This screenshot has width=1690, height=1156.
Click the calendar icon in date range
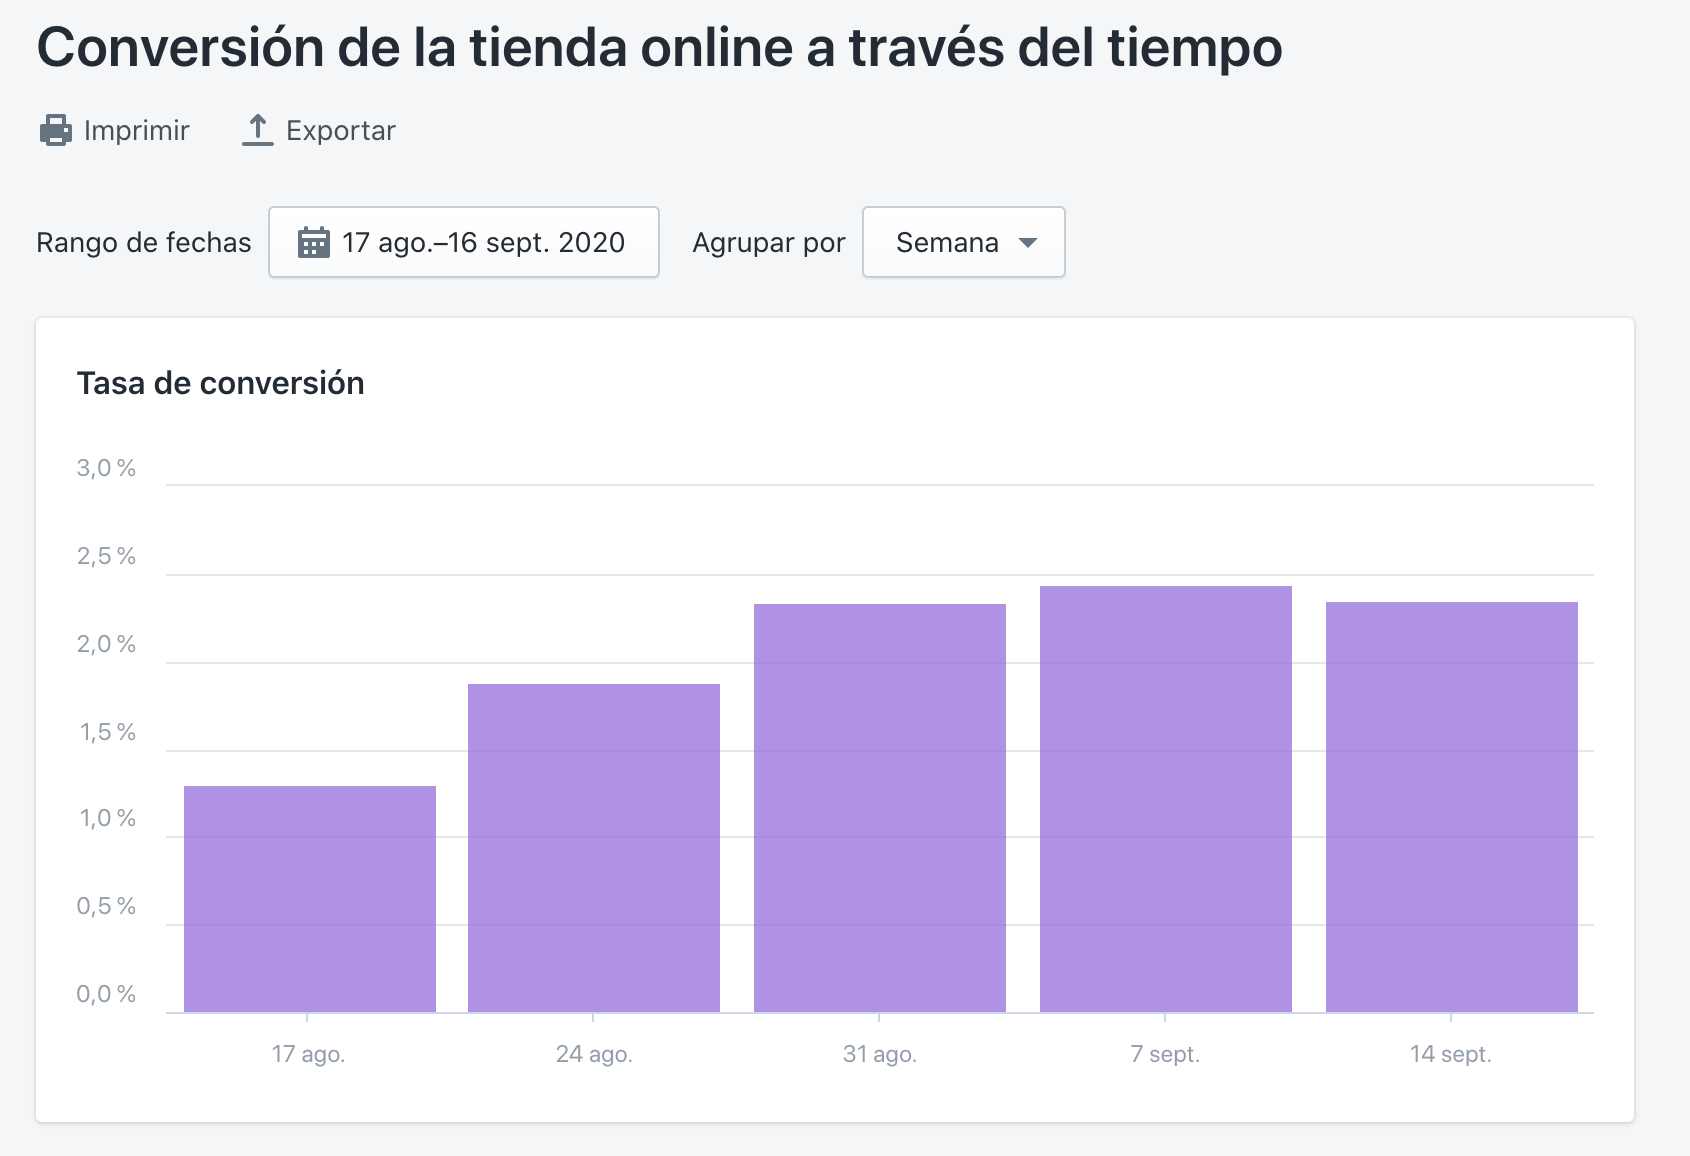pyautogui.click(x=314, y=243)
